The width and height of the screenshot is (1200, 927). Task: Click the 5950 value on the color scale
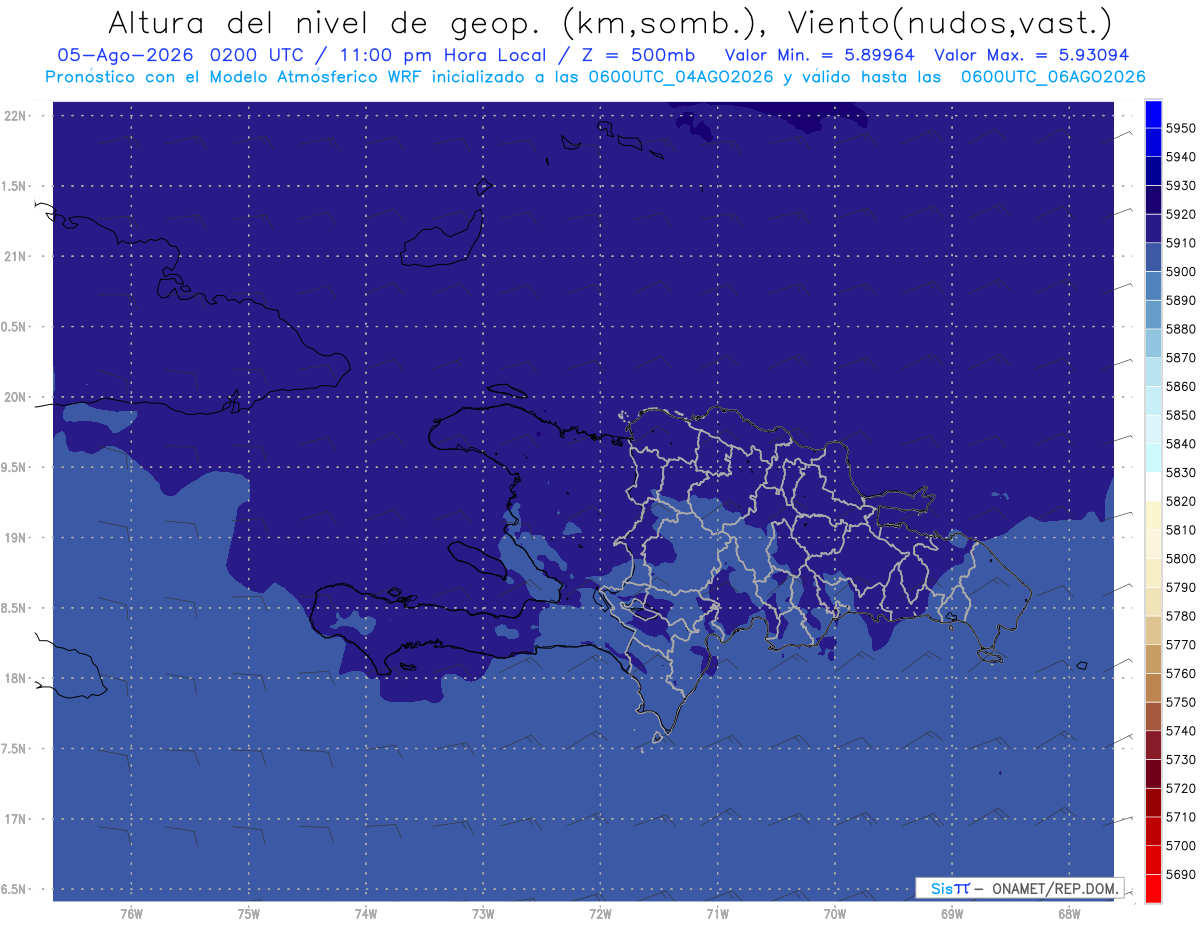(x=1180, y=129)
